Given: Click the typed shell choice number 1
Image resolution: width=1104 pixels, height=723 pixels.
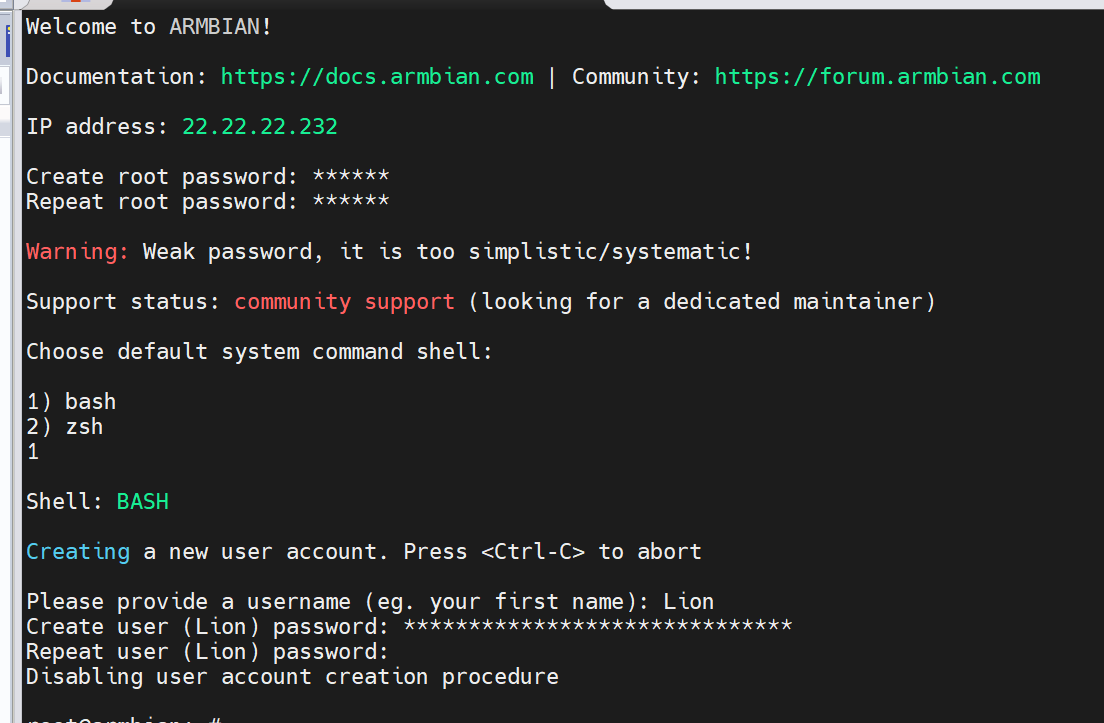Looking at the screenshot, I should pyautogui.click(x=33, y=452).
